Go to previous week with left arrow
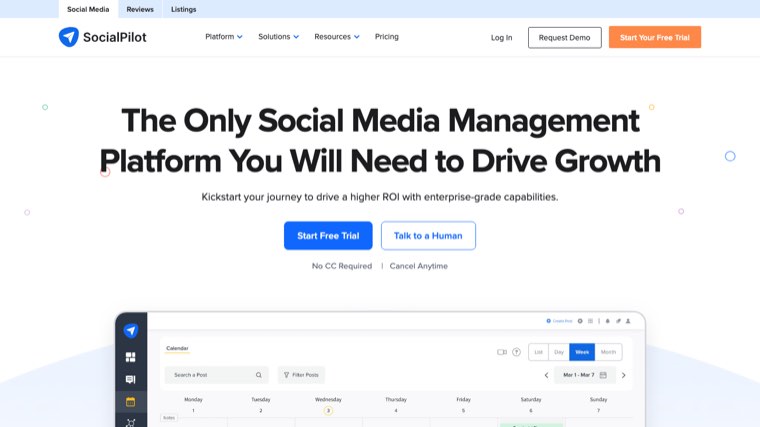 (546, 375)
